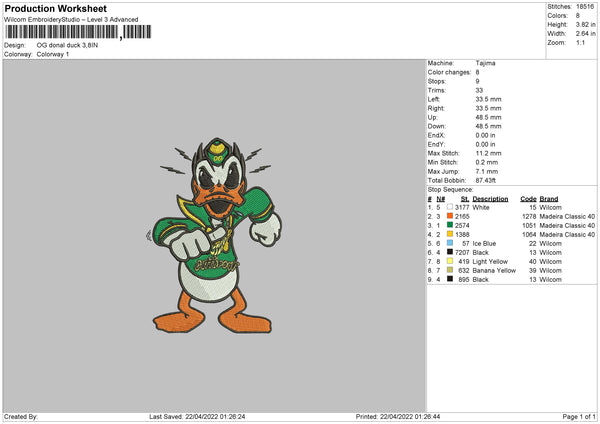The image size is (600, 424).
Task: Click the 'Colorway 1' value
Action: point(53,54)
